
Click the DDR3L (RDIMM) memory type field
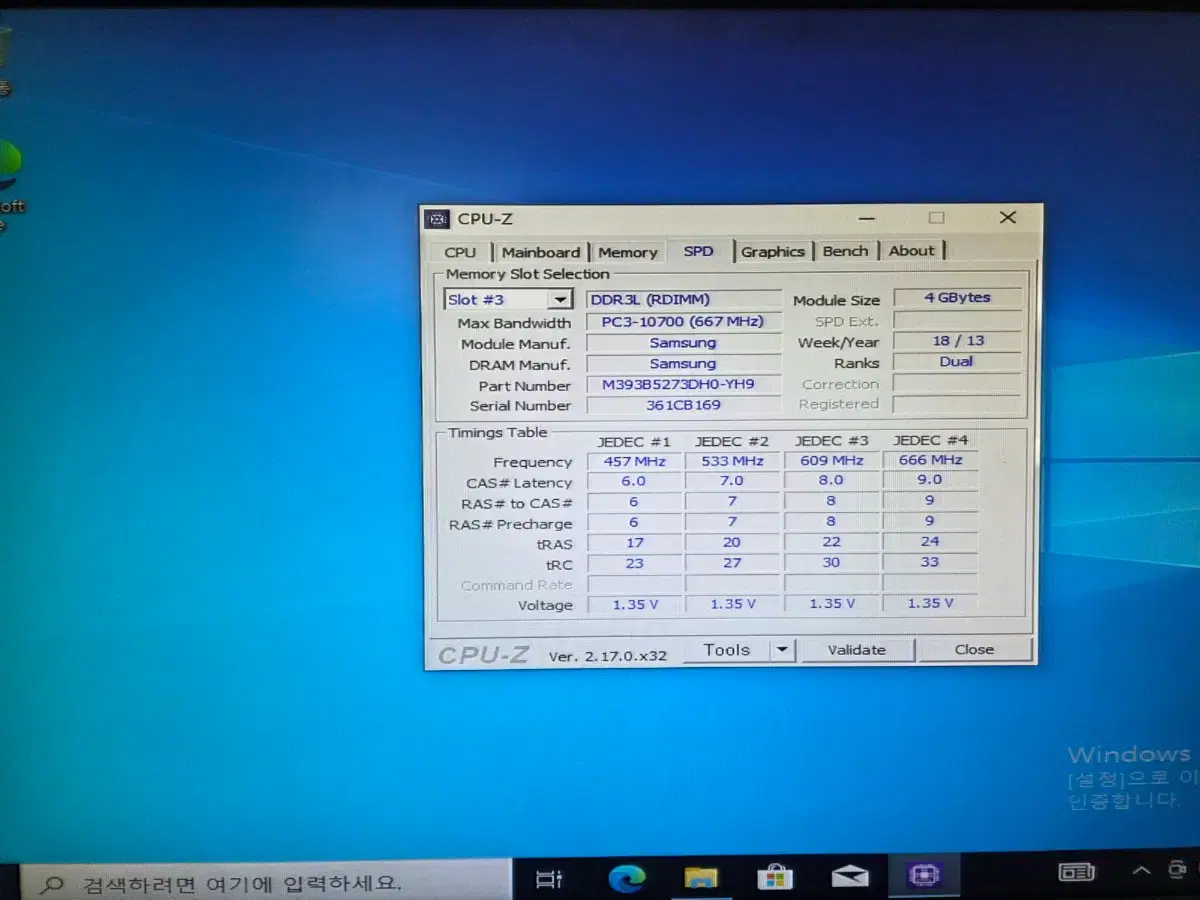(x=684, y=299)
